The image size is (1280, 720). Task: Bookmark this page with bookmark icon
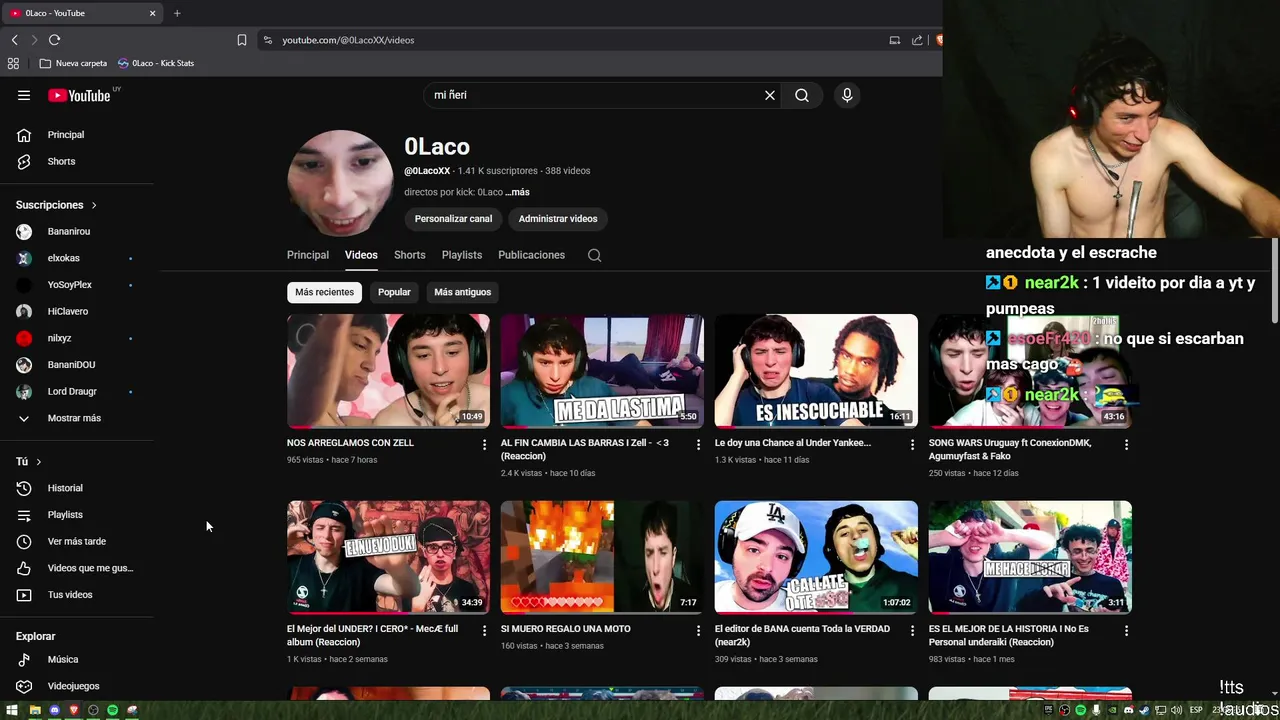point(242,40)
